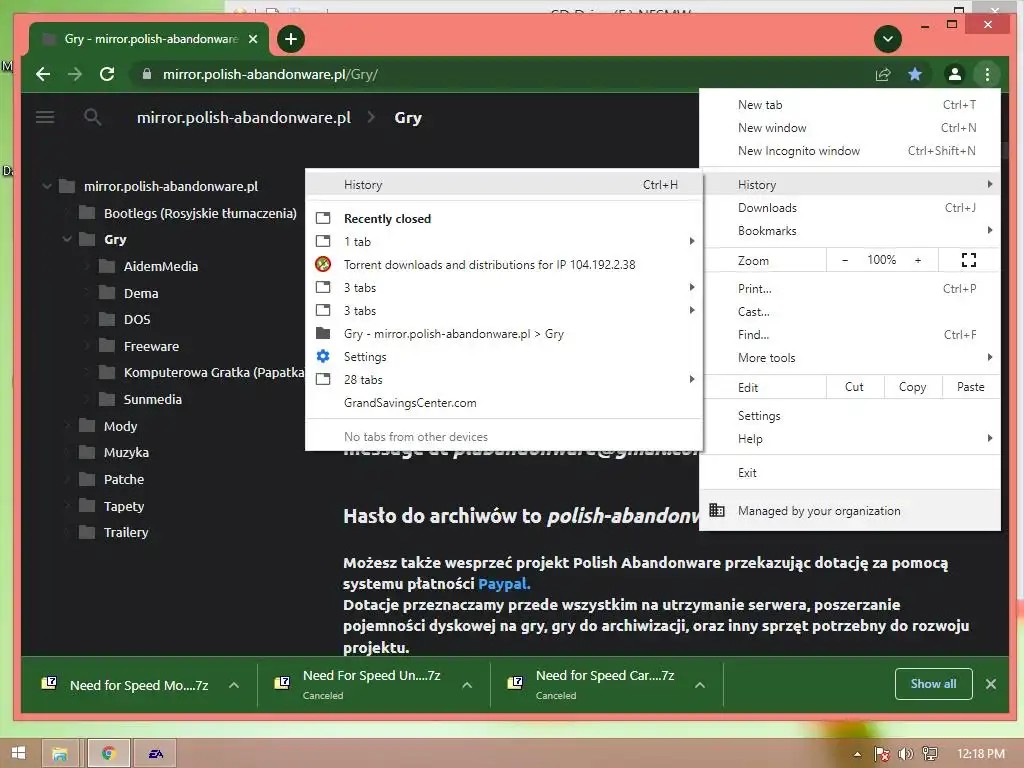Click Show all downloads button

tap(933, 684)
